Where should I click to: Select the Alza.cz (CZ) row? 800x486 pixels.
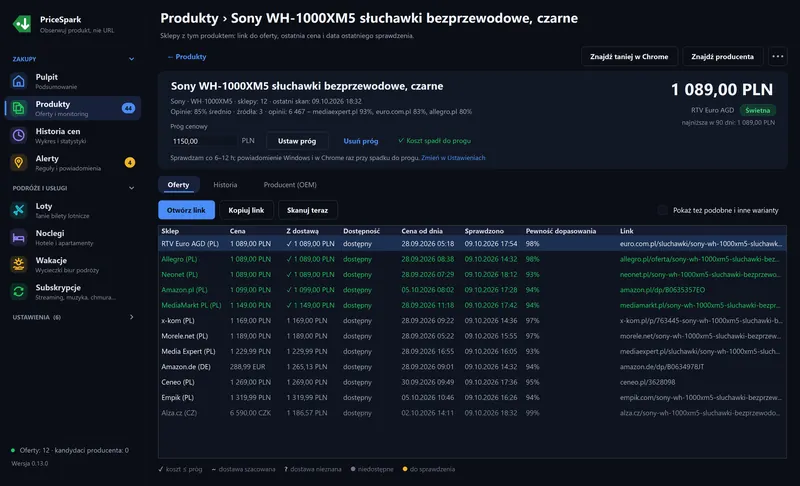click(x=472, y=413)
